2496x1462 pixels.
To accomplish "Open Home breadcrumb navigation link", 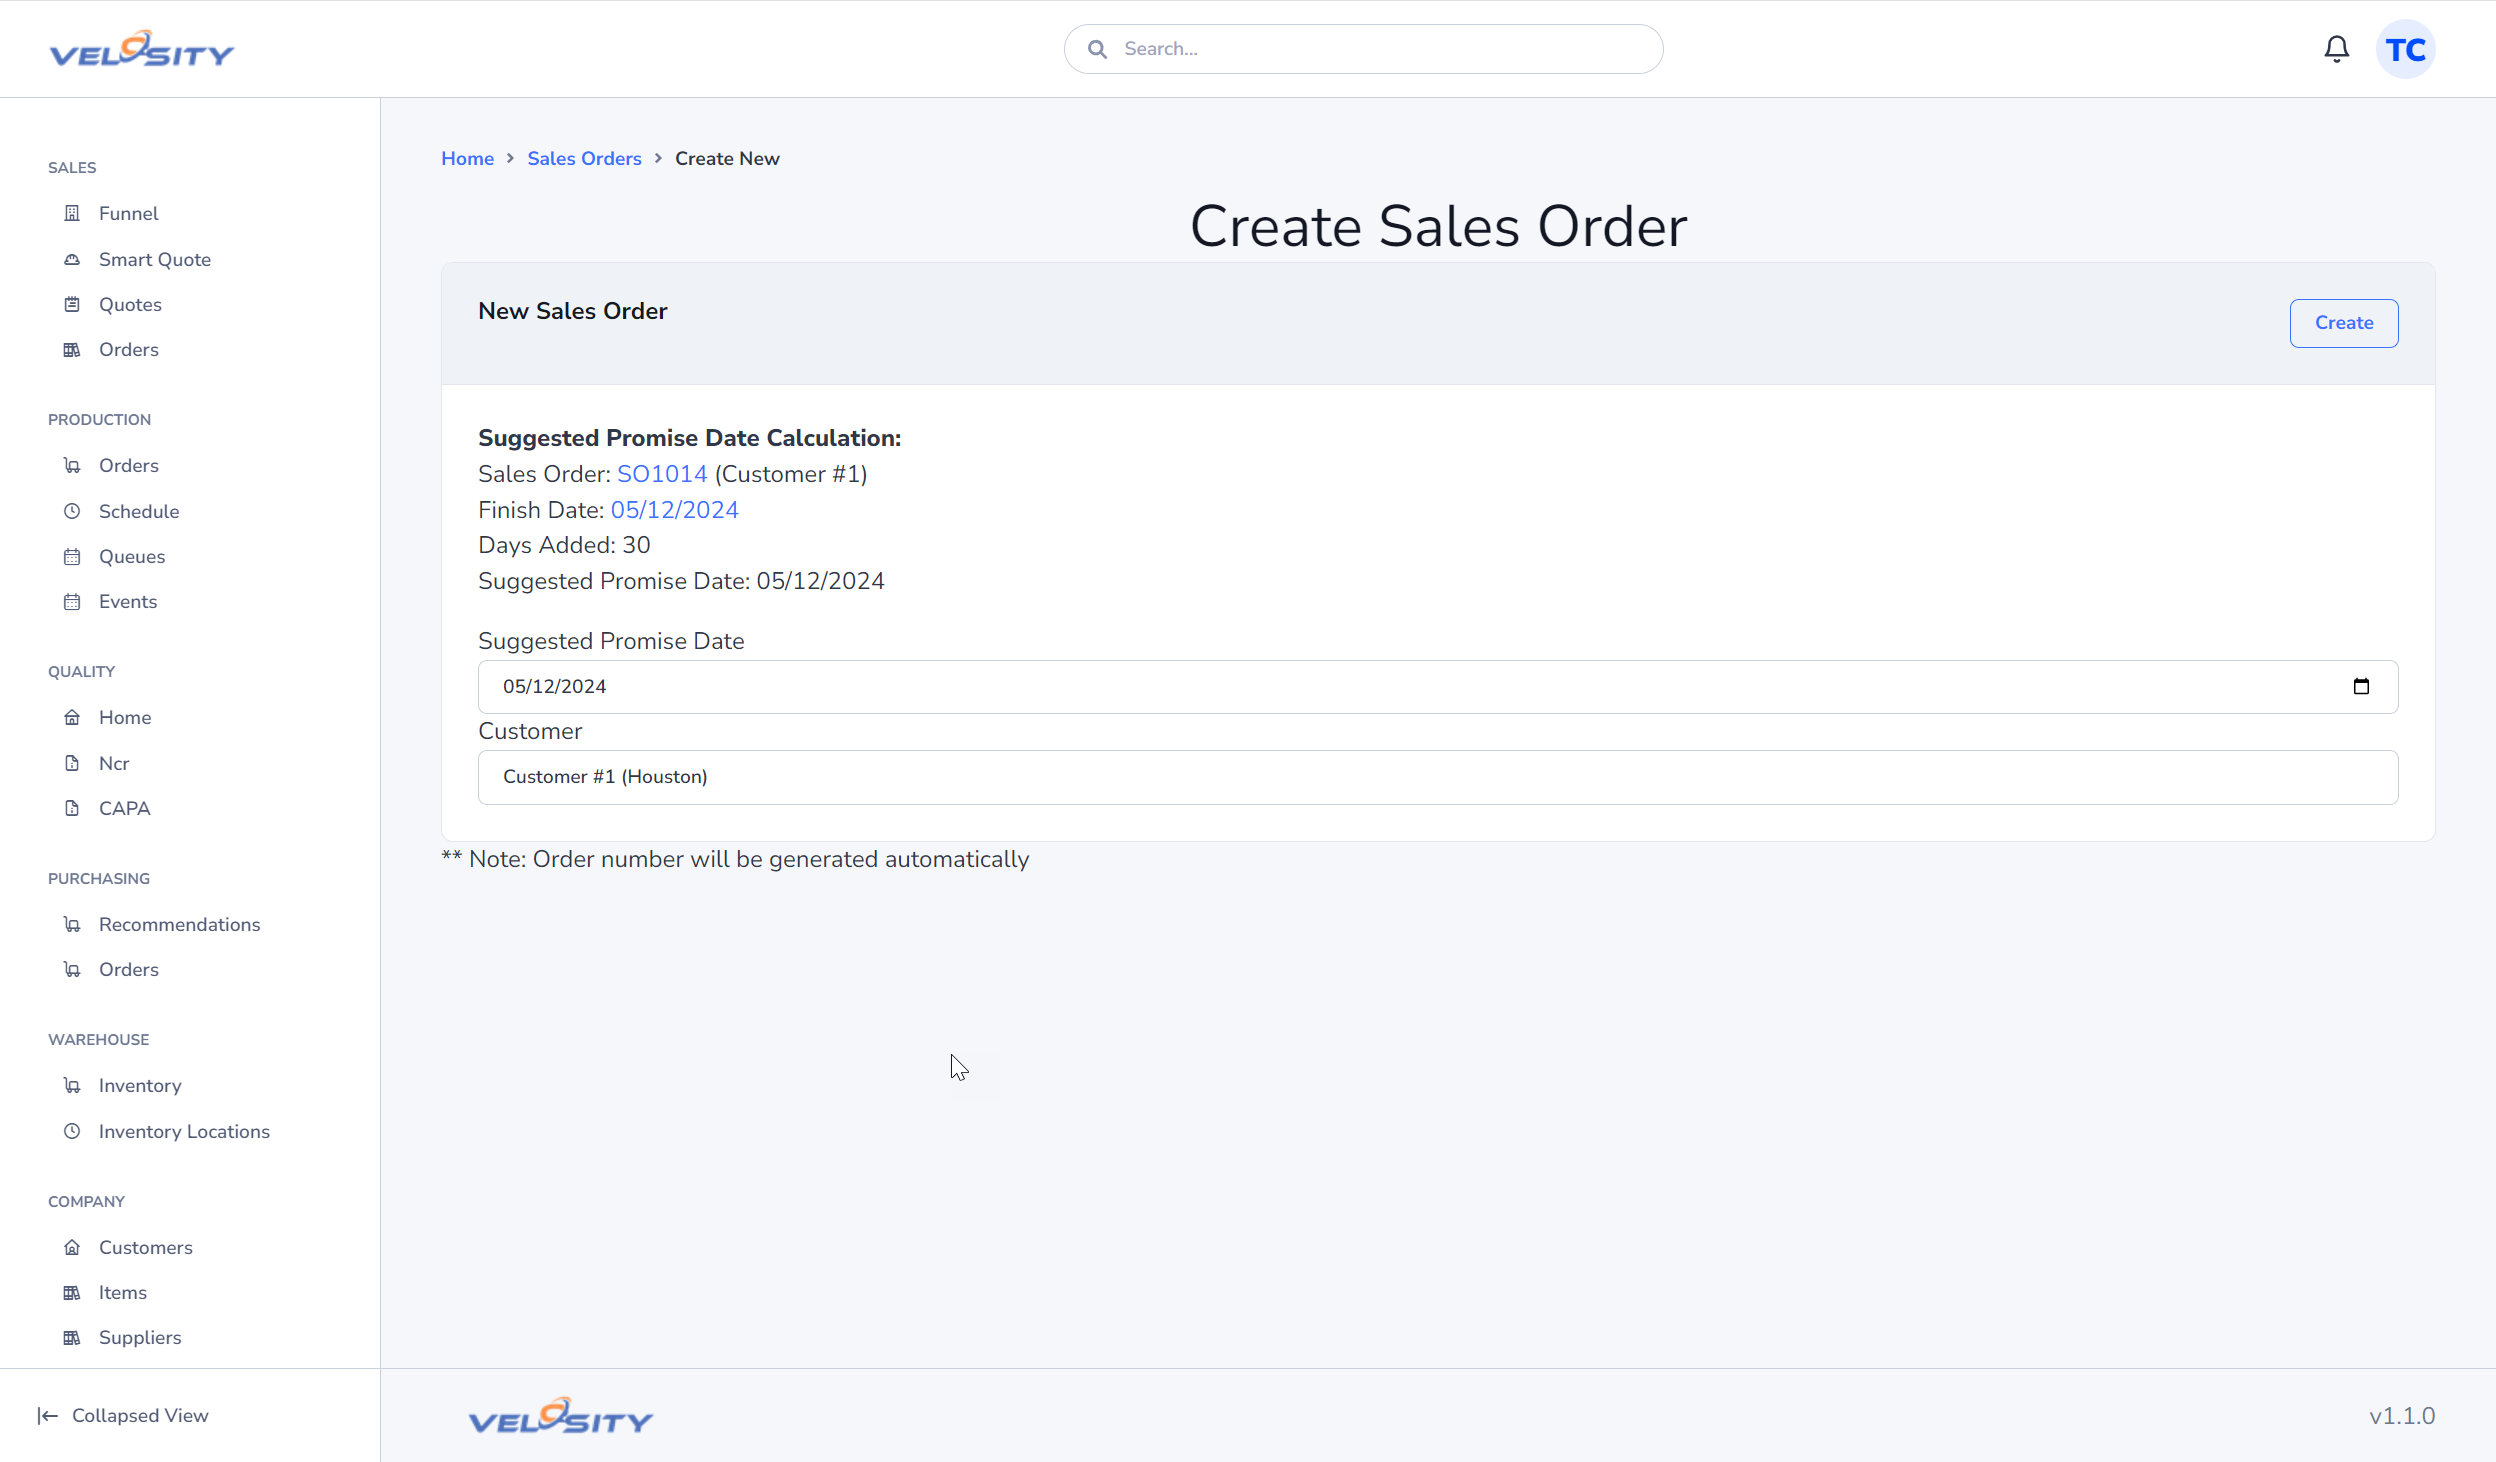I will [x=466, y=158].
